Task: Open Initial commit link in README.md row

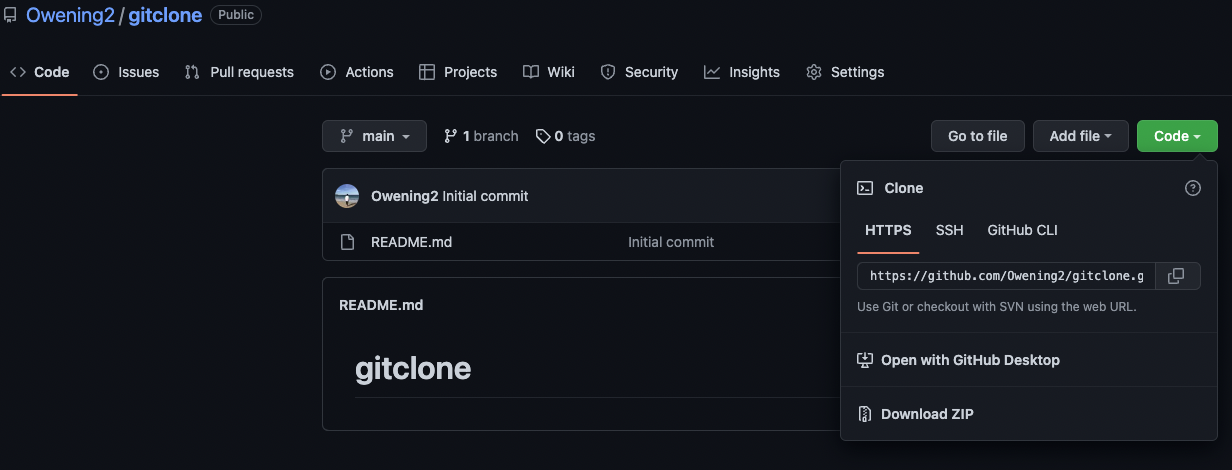Action: (x=671, y=242)
